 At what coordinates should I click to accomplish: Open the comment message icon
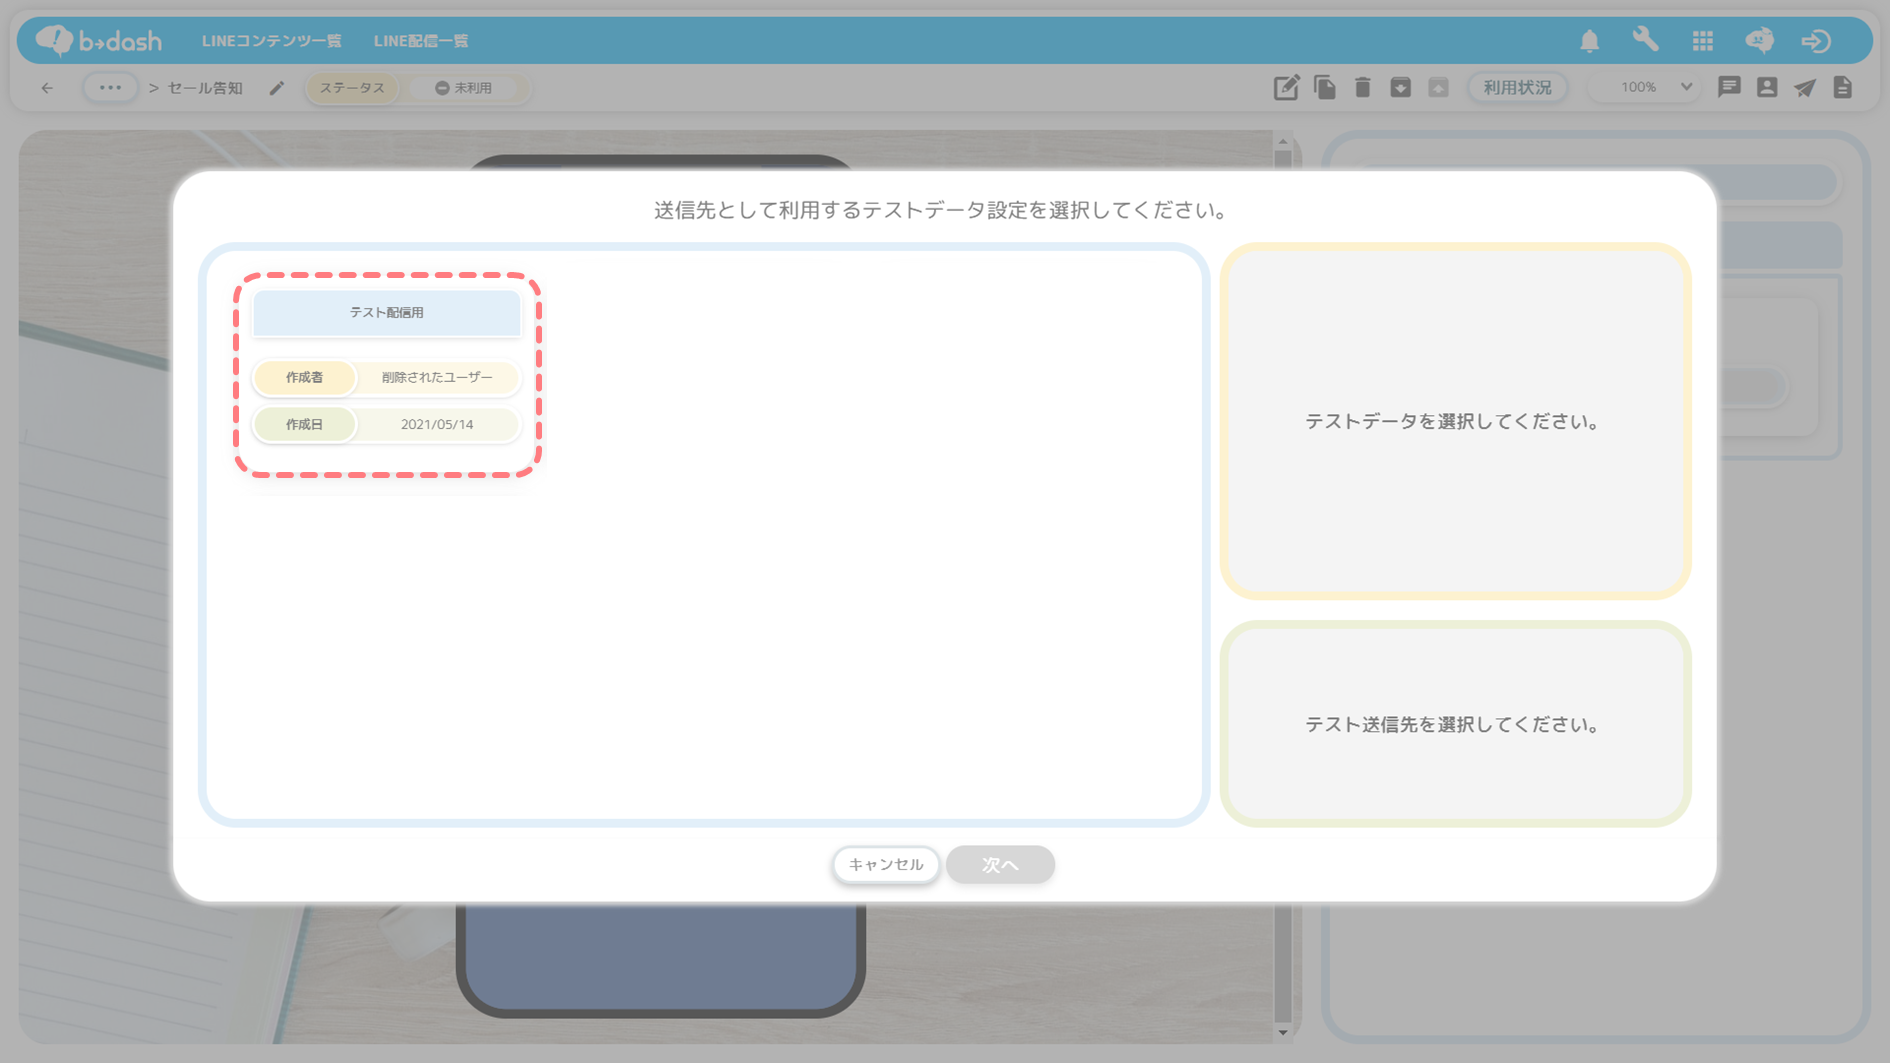[1729, 88]
